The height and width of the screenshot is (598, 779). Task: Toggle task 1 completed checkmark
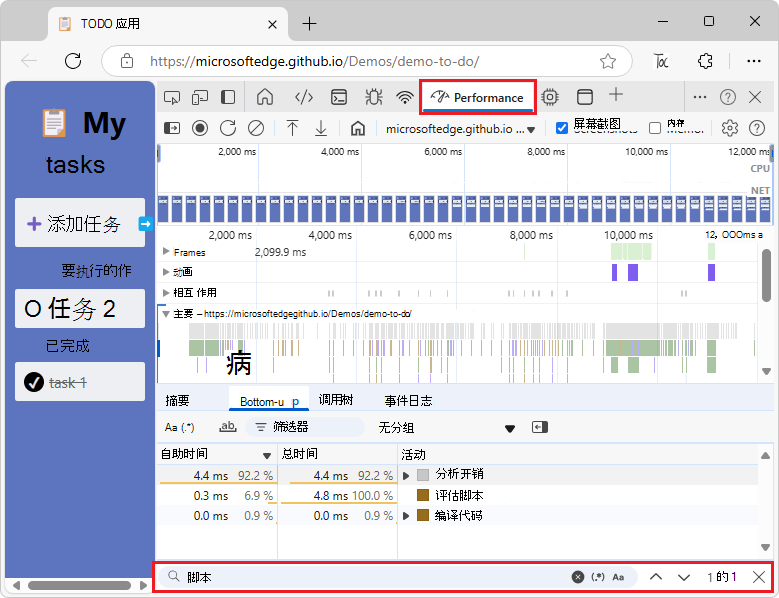point(33,382)
